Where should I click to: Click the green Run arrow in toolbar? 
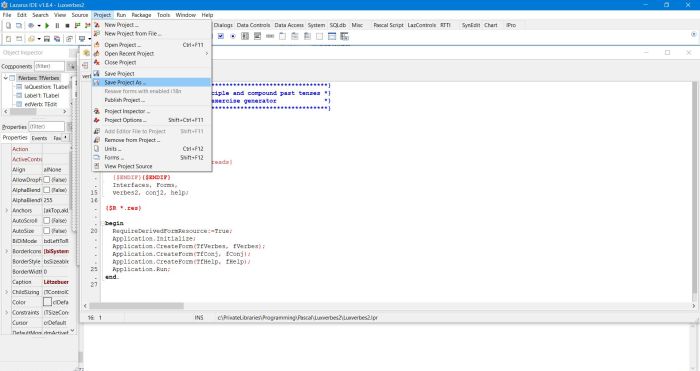pos(46,25)
